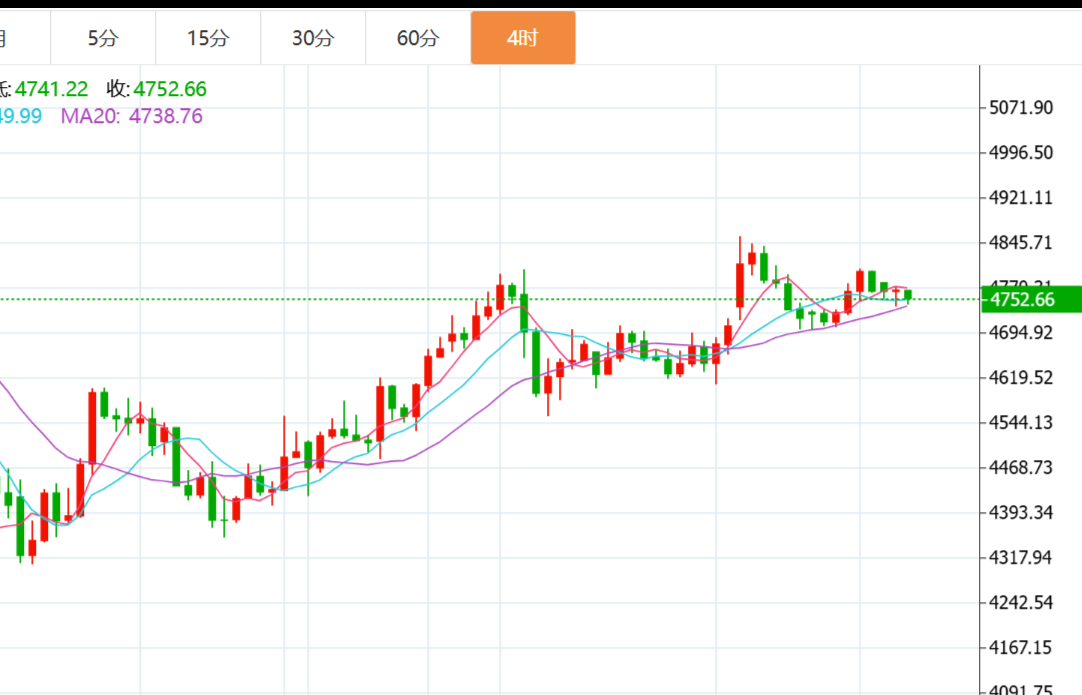This screenshot has width=1082, height=695.
Task: Select the 4167.15 level on price axis
Action: [x=1020, y=647]
